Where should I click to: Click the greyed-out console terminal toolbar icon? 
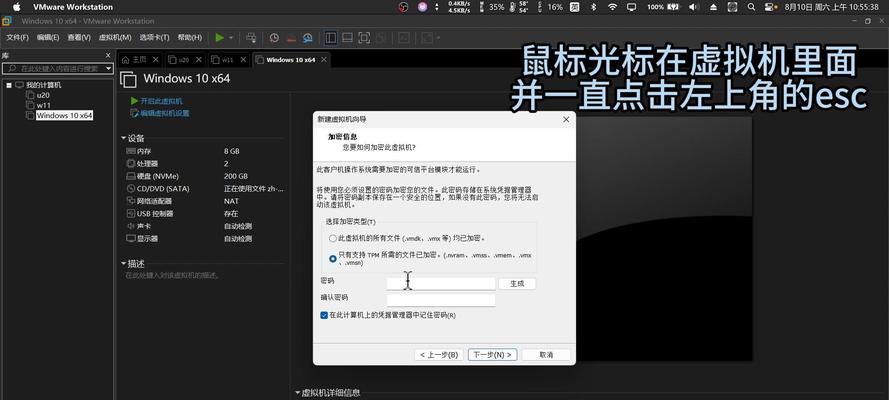pyautogui.click(x=404, y=37)
